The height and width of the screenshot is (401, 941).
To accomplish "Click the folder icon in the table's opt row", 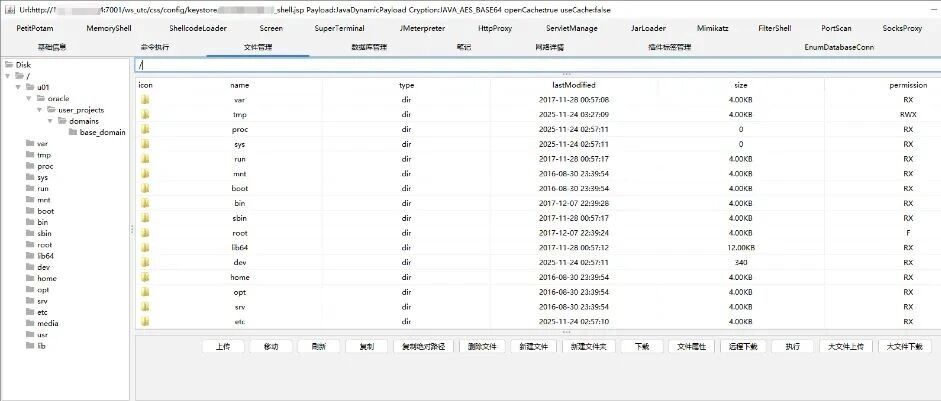I will pos(145,292).
